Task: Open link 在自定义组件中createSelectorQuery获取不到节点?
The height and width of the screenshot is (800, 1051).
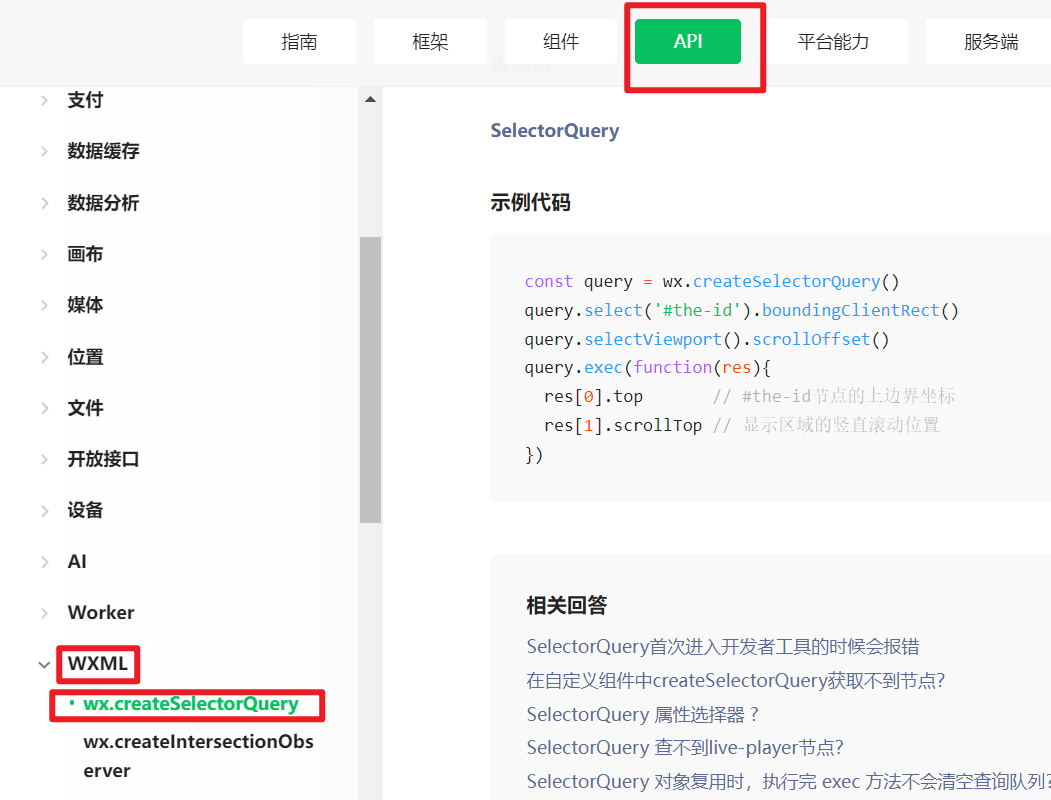Action: click(x=735, y=681)
